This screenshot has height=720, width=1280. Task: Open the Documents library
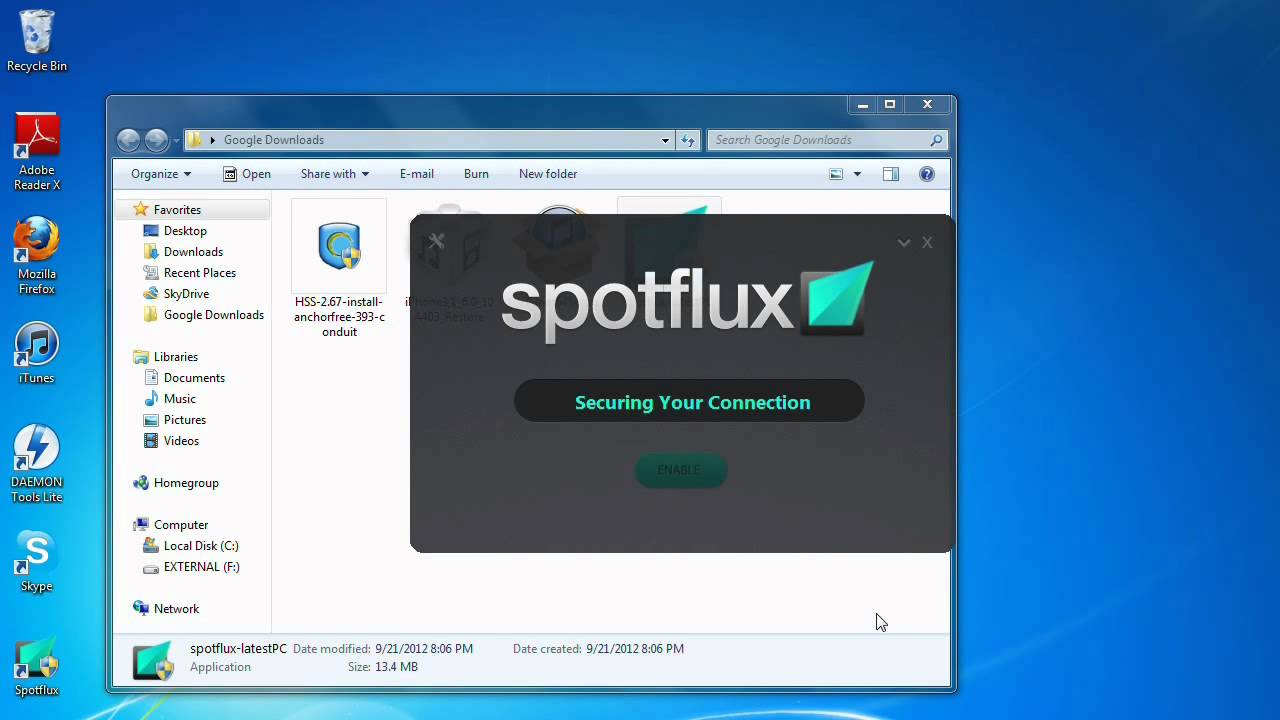pos(194,378)
